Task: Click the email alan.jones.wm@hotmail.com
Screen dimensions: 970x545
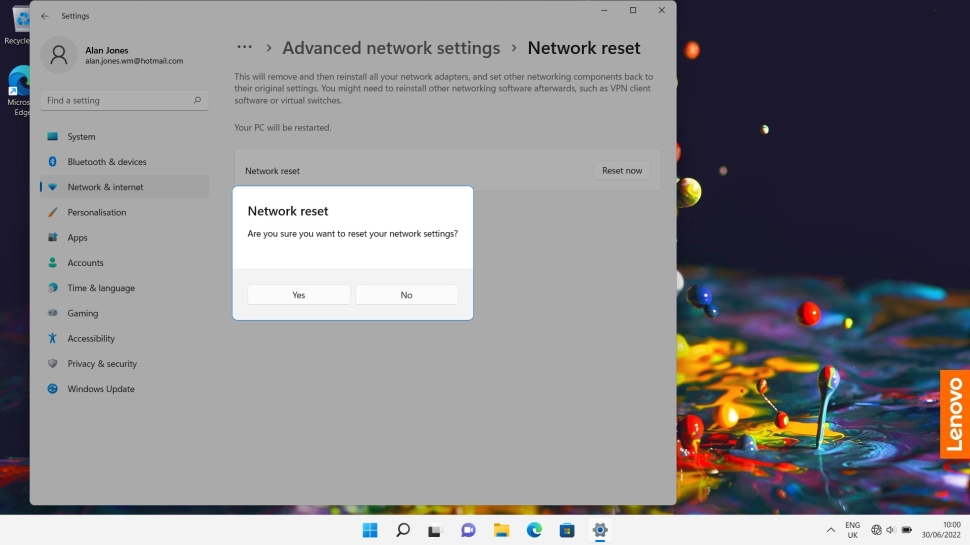Action: pos(134,61)
